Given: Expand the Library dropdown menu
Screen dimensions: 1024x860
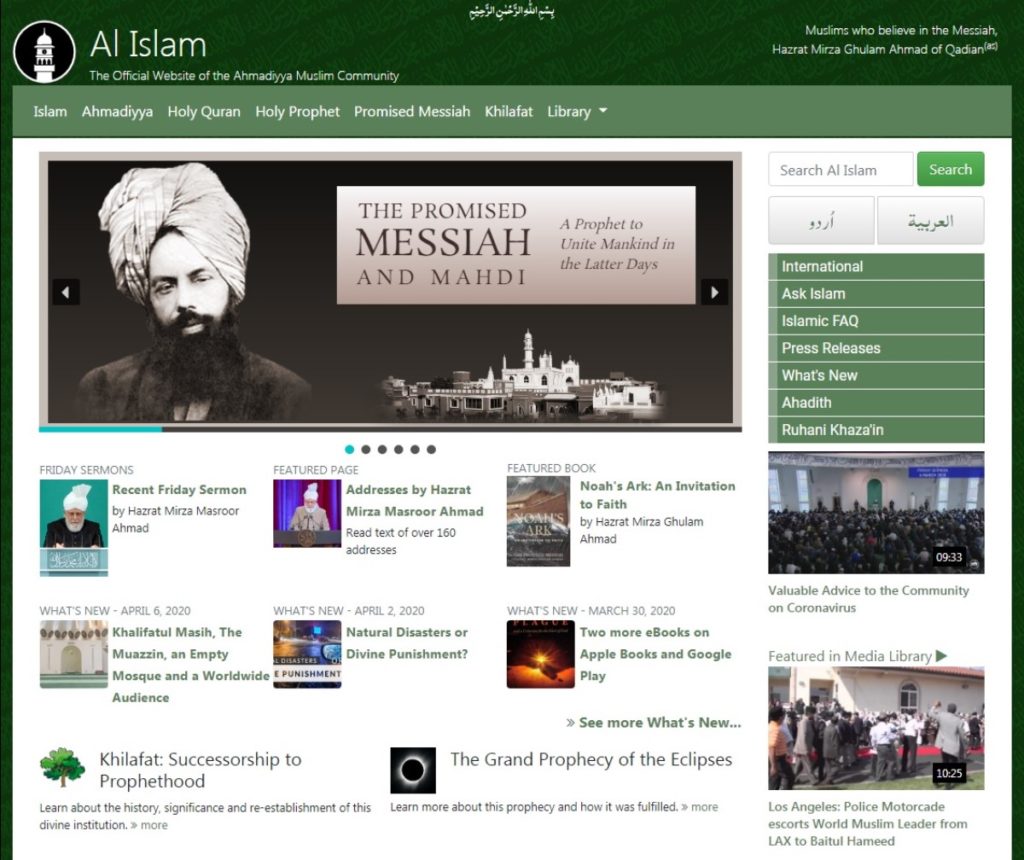Looking at the screenshot, I should coord(577,112).
